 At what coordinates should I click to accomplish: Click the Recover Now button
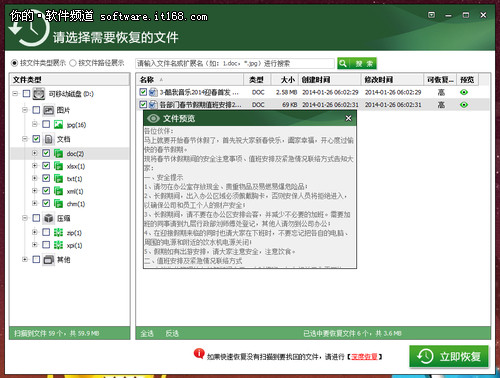(x=449, y=356)
